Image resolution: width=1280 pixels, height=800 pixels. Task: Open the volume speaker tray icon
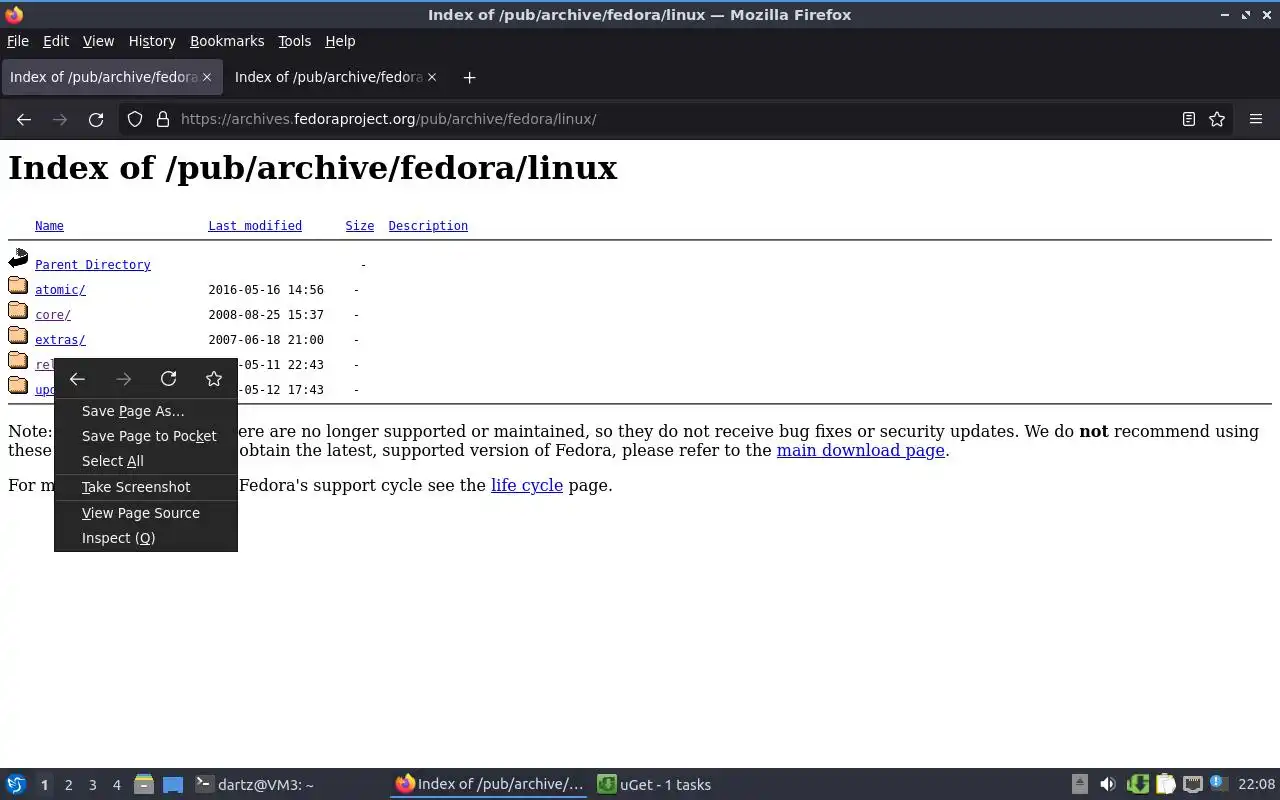(x=1107, y=785)
